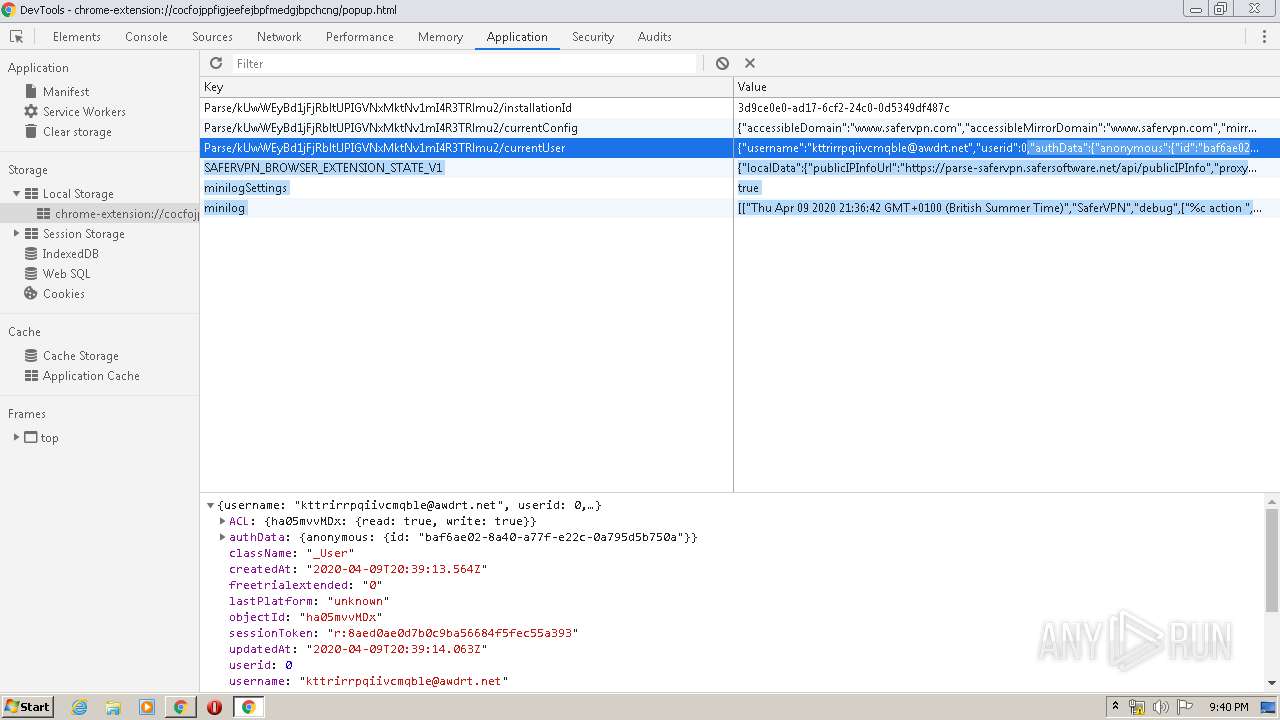Show hidden tray icons arrow
Image resolution: width=1280 pixels, height=720 pixels.
tap(1116, 706)
